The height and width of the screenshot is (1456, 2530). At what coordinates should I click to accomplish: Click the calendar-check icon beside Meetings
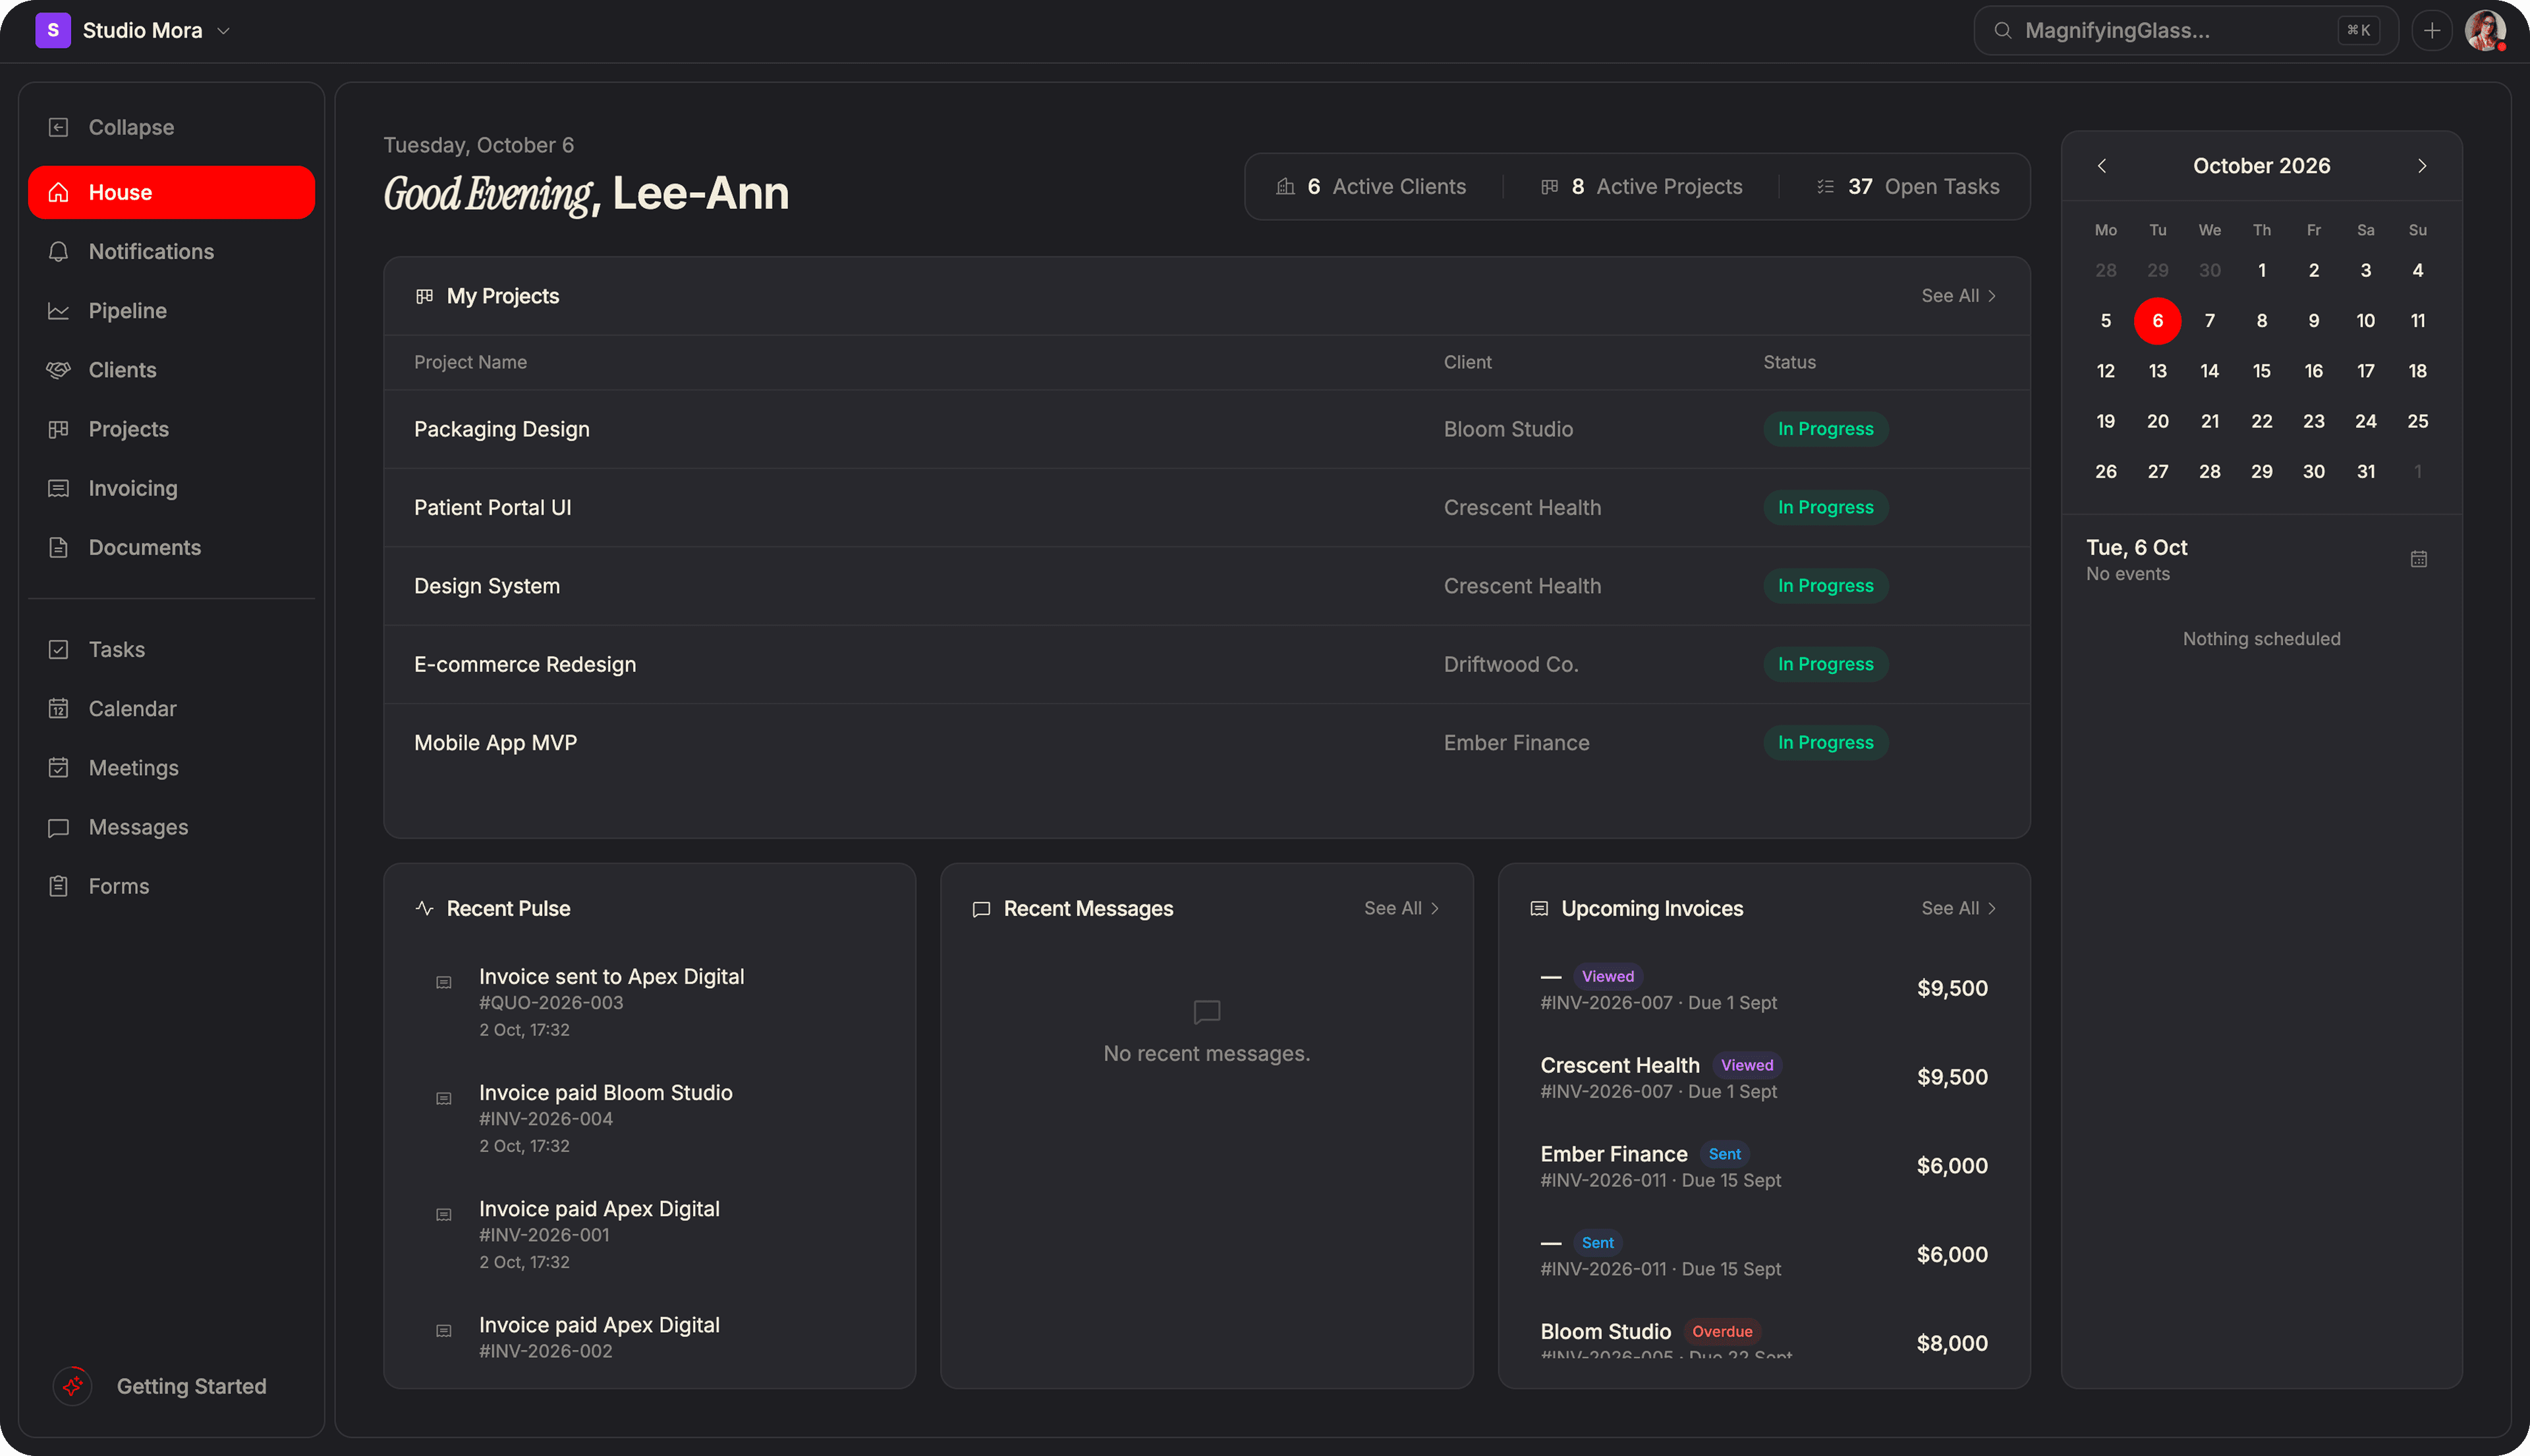tap(58, 767)
